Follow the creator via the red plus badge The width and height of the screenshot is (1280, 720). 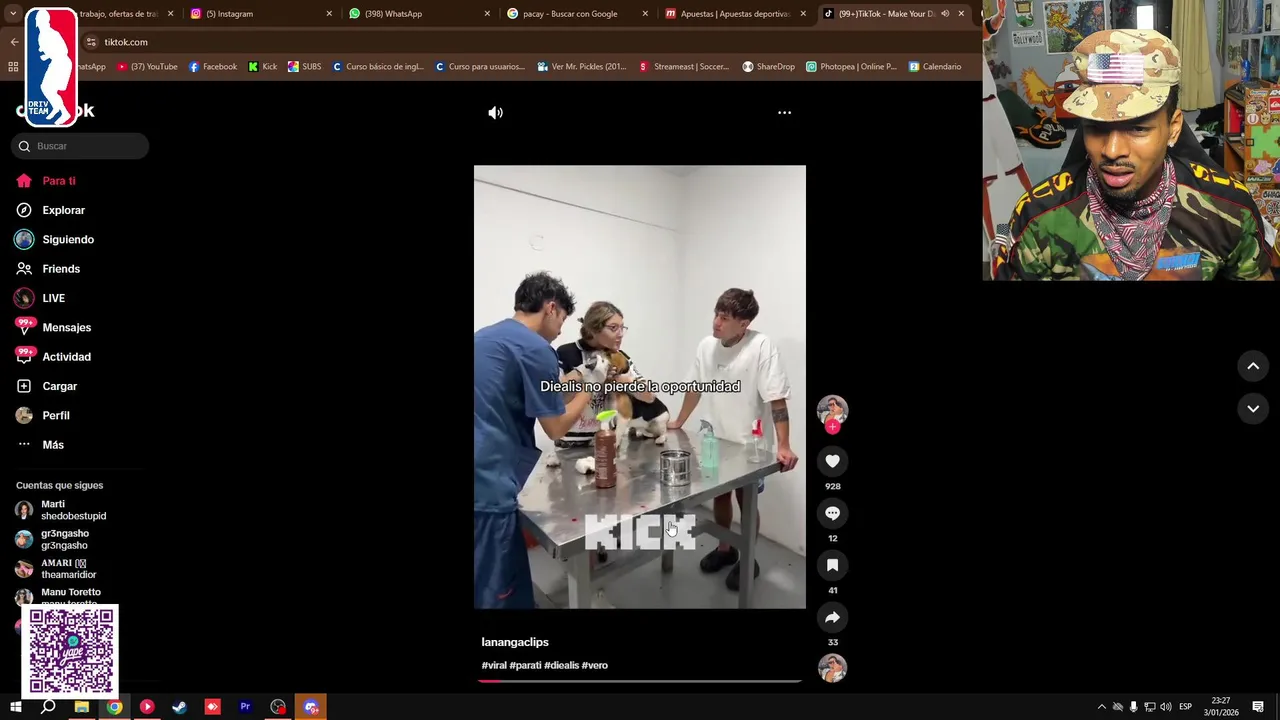832,427
